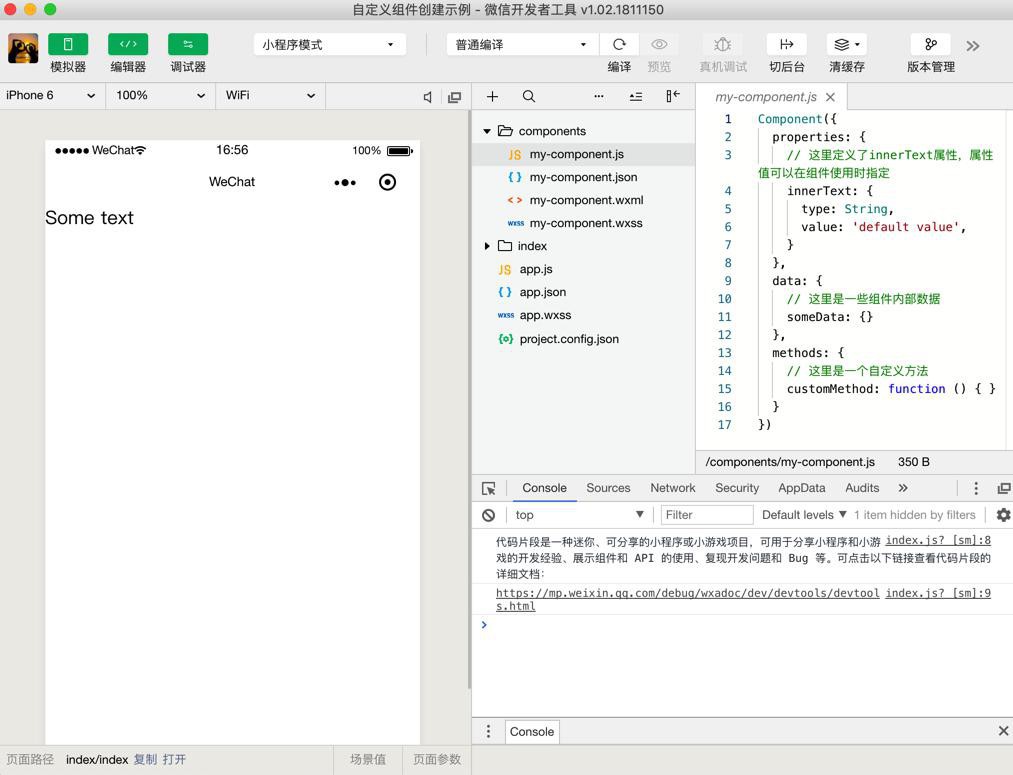Clear the console icon
Screen dimensions: 1013x775
(x=488, y=515)
